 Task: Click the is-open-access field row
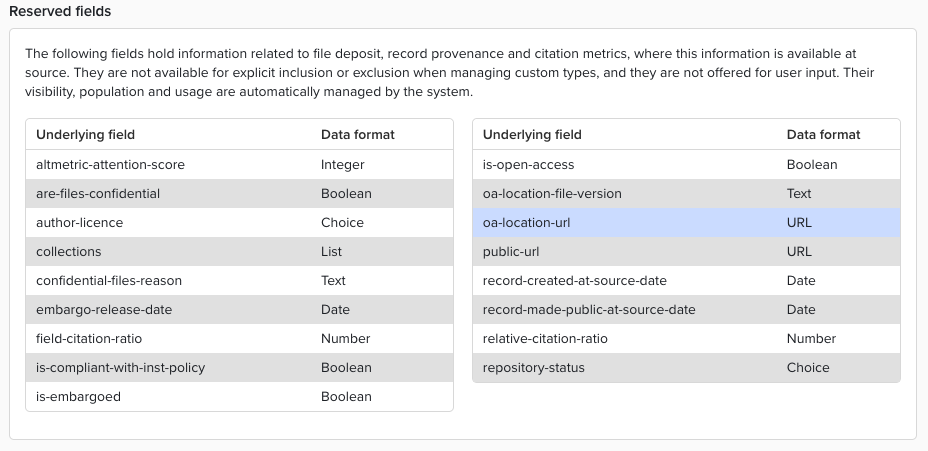tap(528, 165)
